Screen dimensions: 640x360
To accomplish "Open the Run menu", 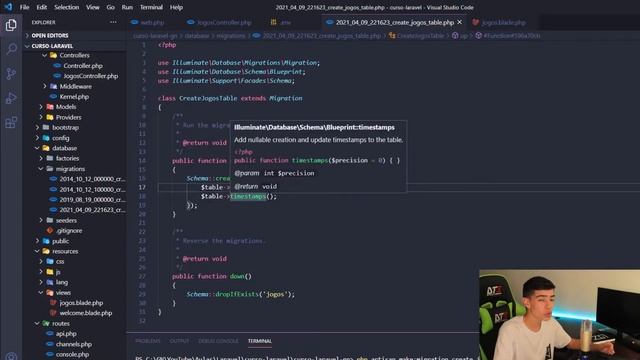I will [127, 7].
